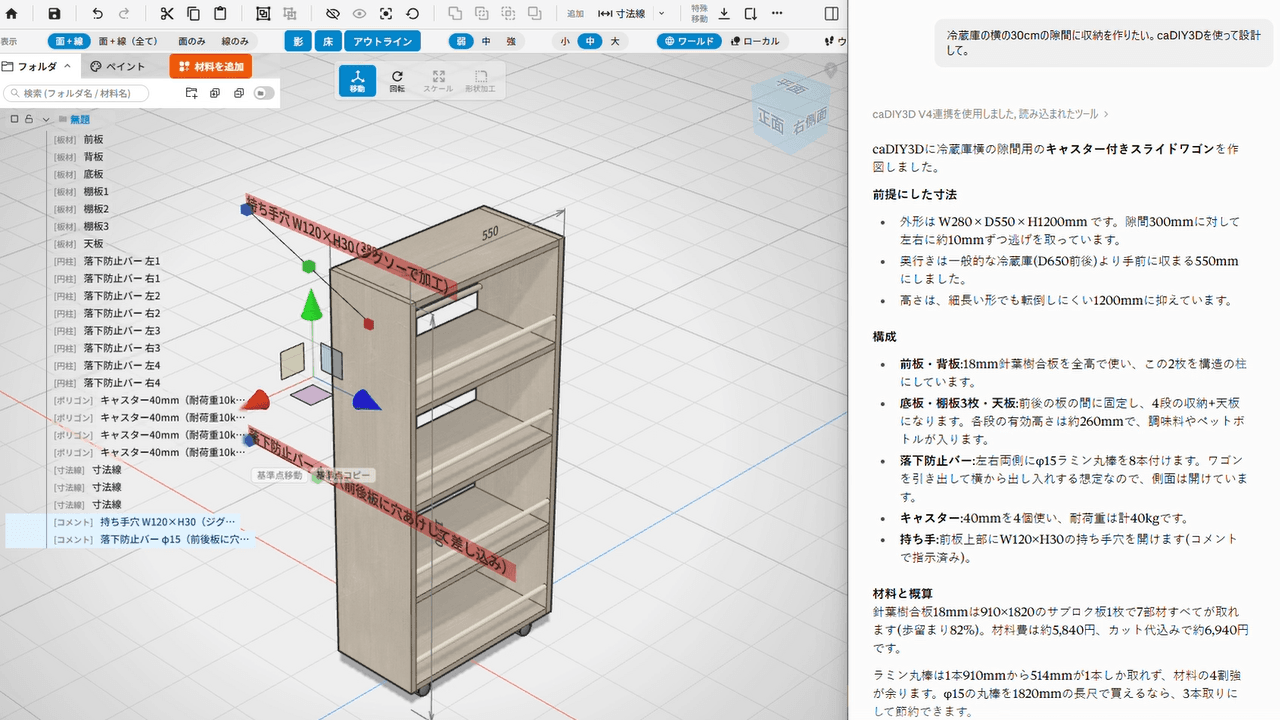
Task: Collapse the 無題 folder tree chevron
Action: coord(46,119)
